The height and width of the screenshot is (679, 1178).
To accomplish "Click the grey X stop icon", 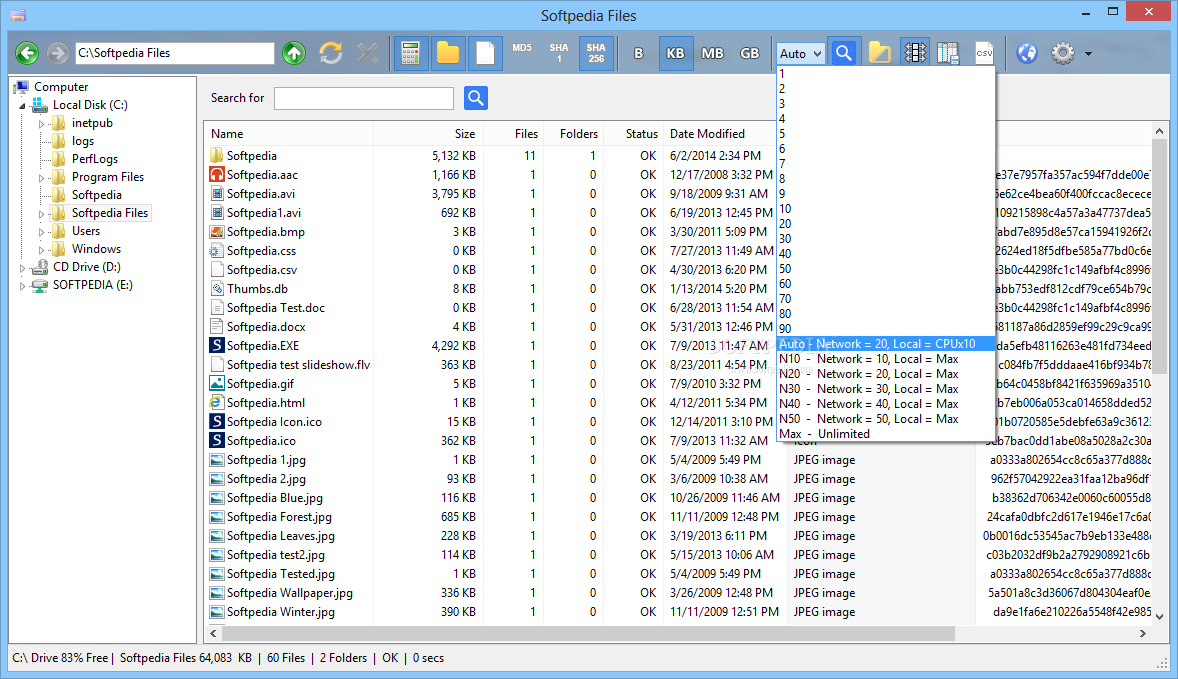I will point(367,53).
